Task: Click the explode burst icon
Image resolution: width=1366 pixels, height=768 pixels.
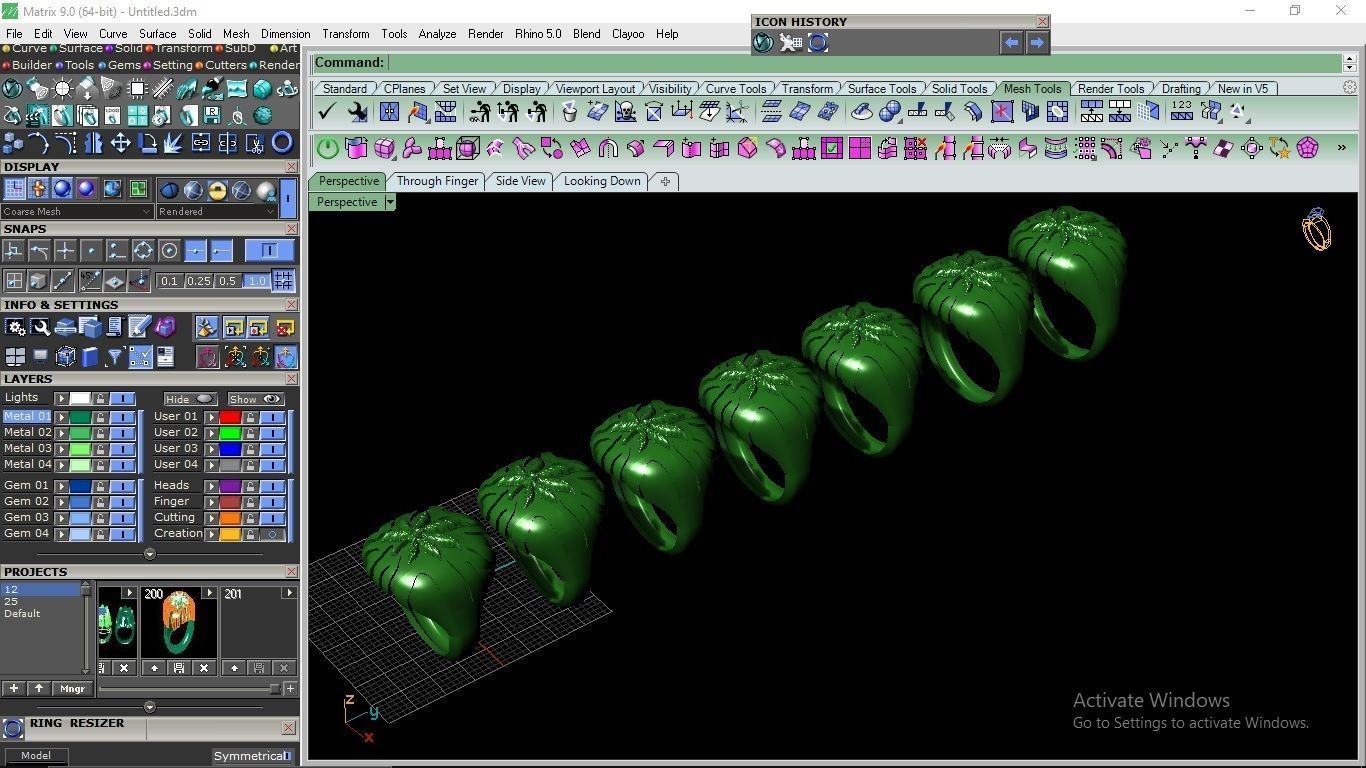Action: pos(172,143)
